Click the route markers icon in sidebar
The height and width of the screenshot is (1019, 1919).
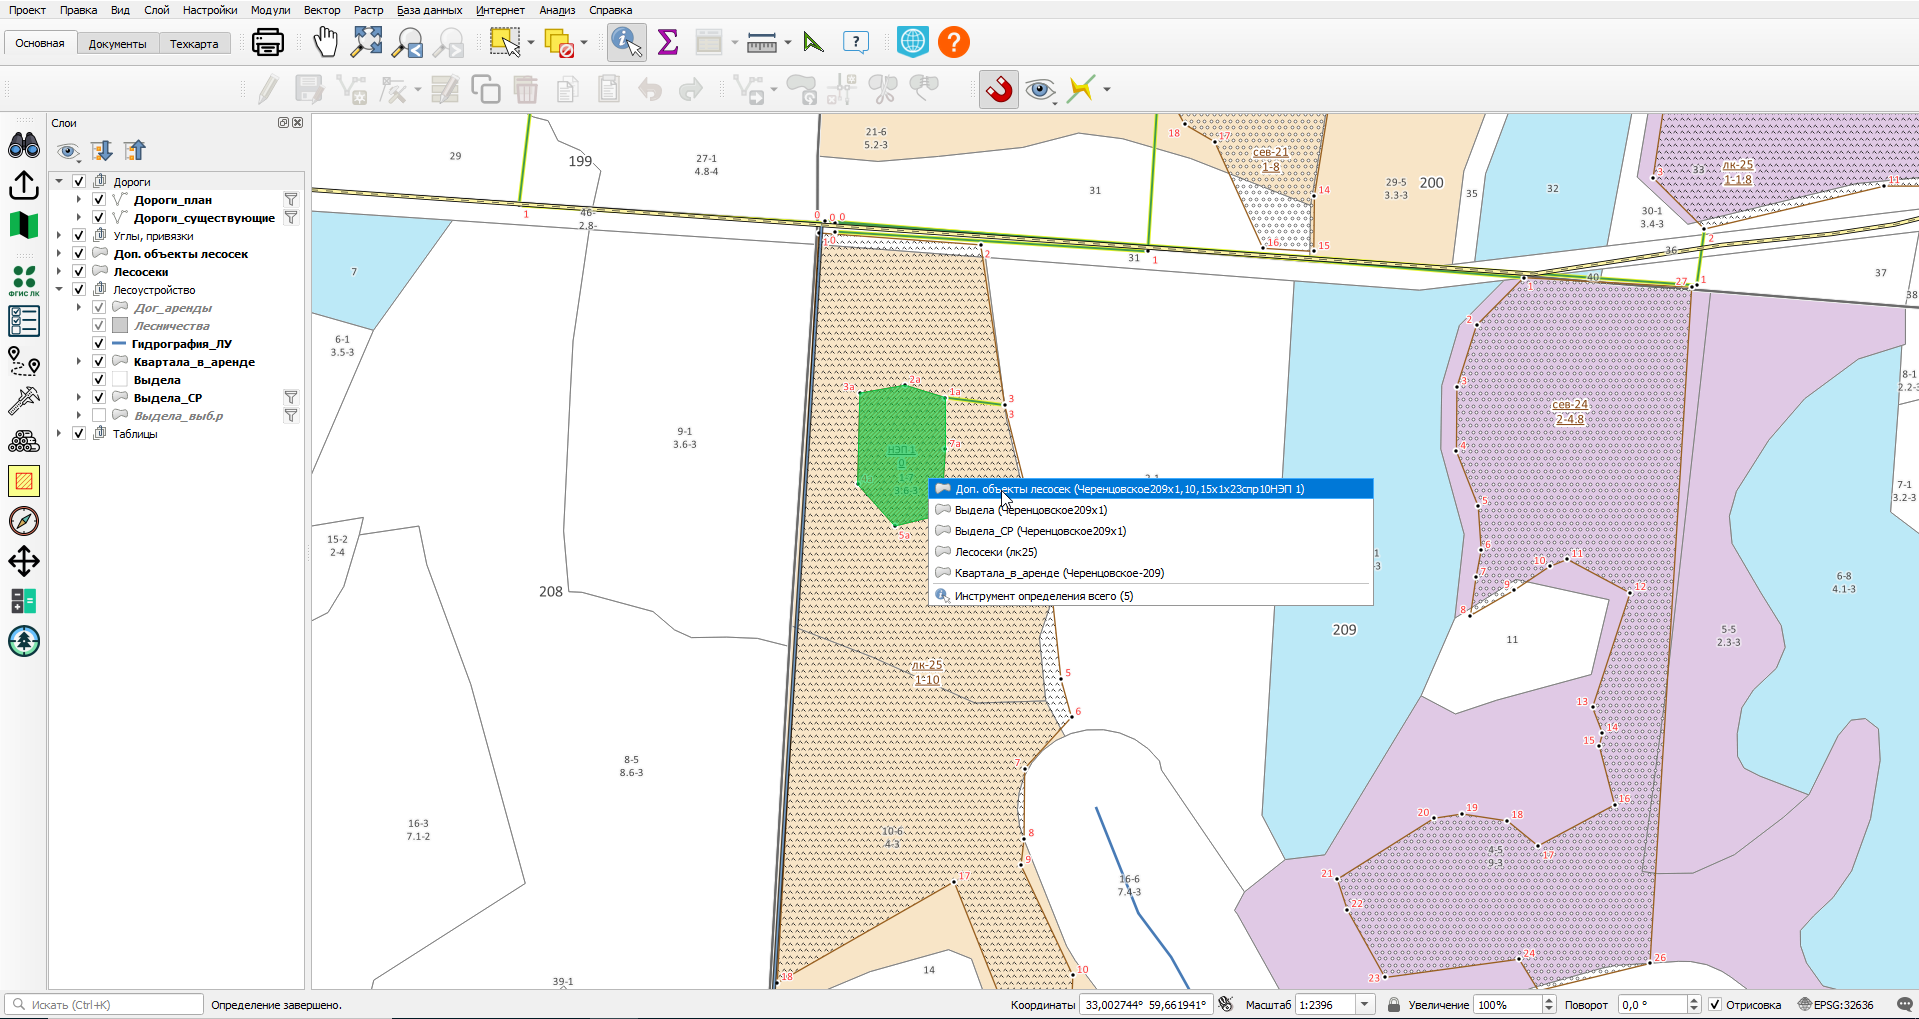[24, 361]
